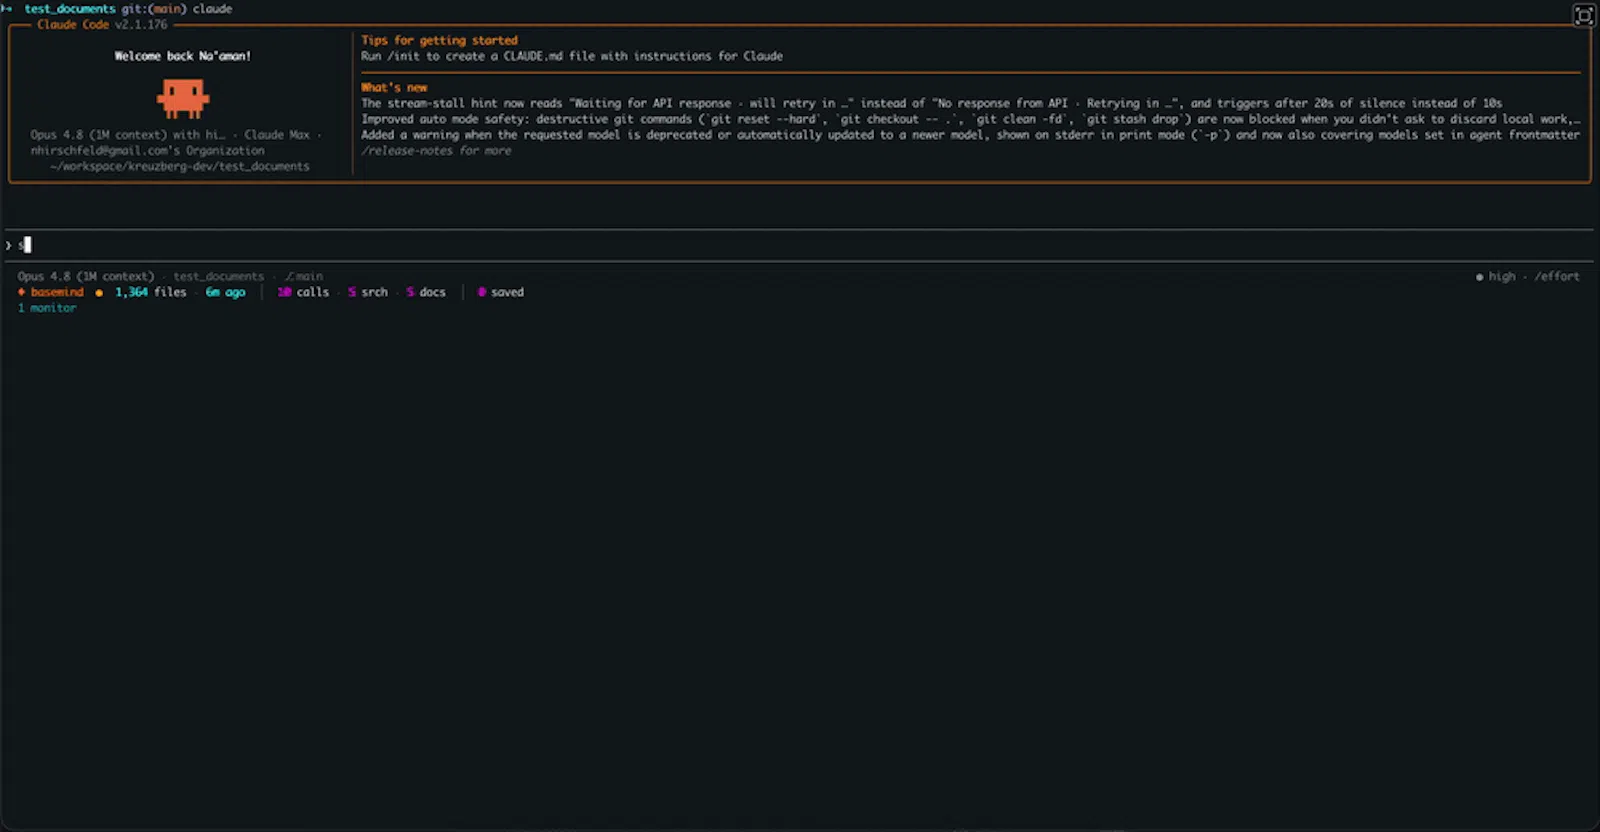
Task: Click the 'Added a warning' release note line
Action: (x=970, y=135)
